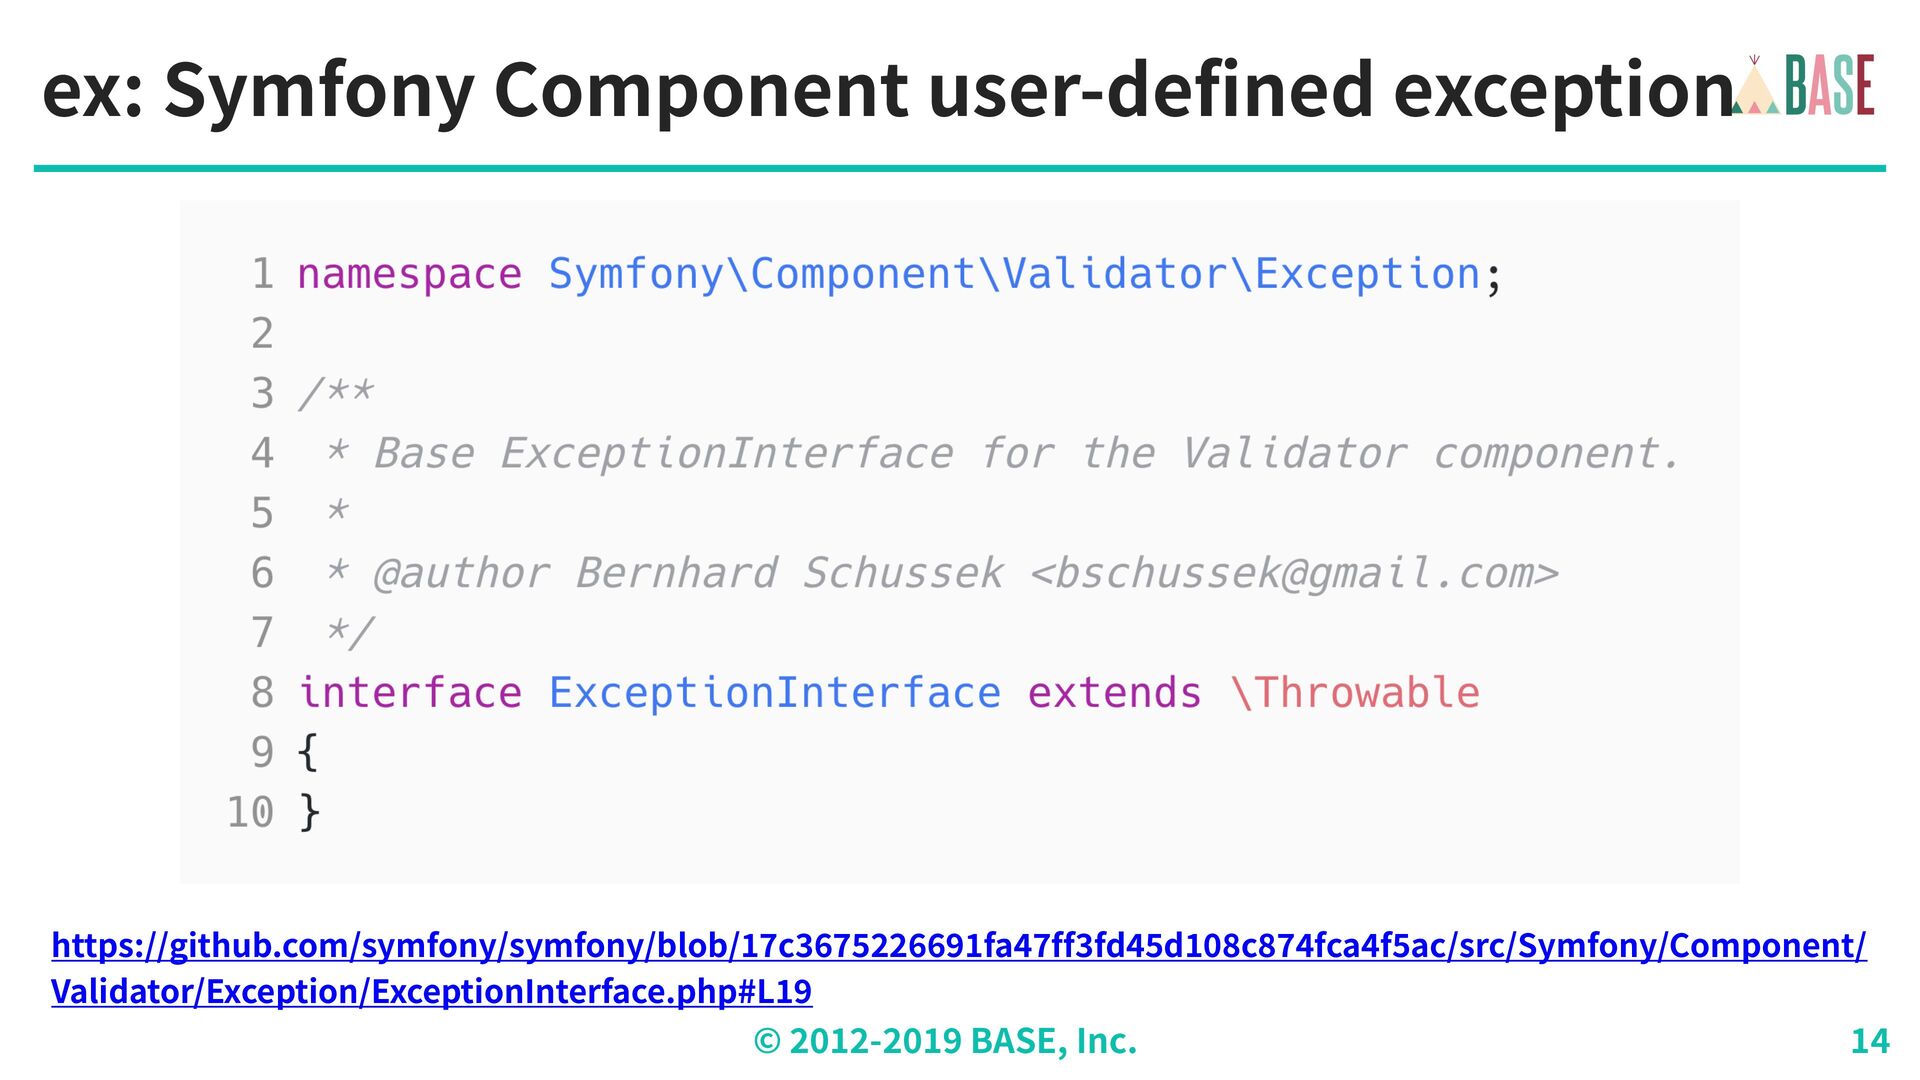Click the opening brace on line 9
The width and height of the screenshot is (1920, 1080).
(x=309, y=753)
